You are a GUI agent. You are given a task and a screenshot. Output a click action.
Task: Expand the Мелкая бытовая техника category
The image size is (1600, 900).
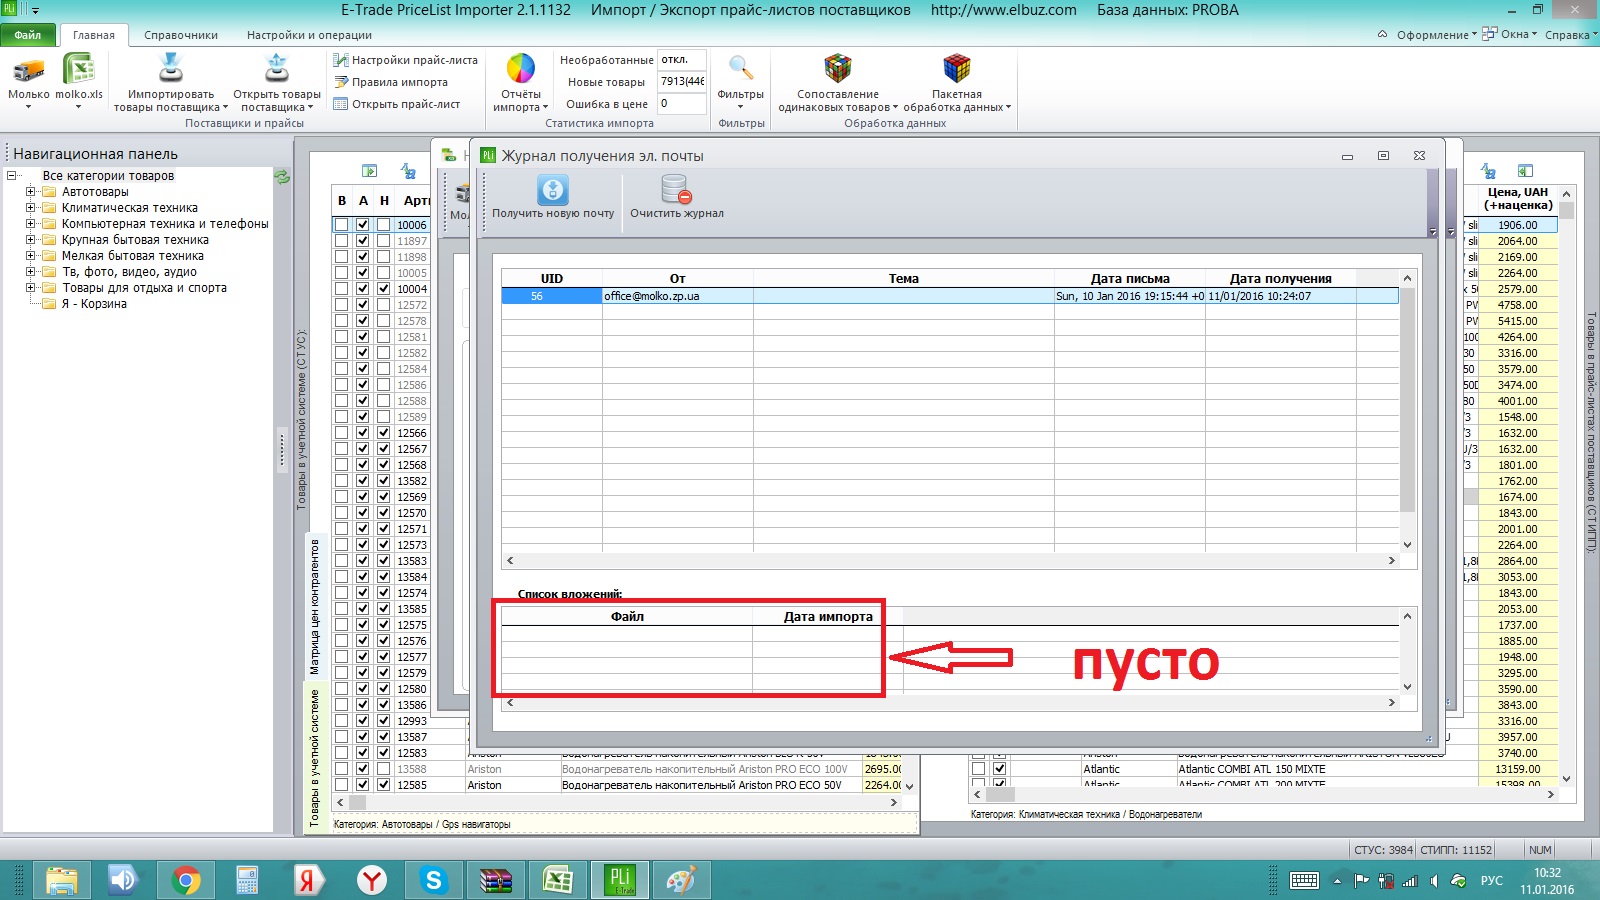[x=31, y=256]
